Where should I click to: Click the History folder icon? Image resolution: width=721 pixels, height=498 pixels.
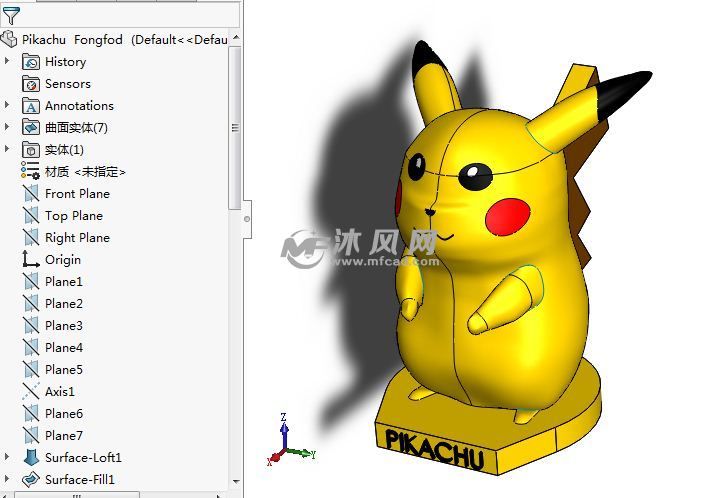(31, 62)
